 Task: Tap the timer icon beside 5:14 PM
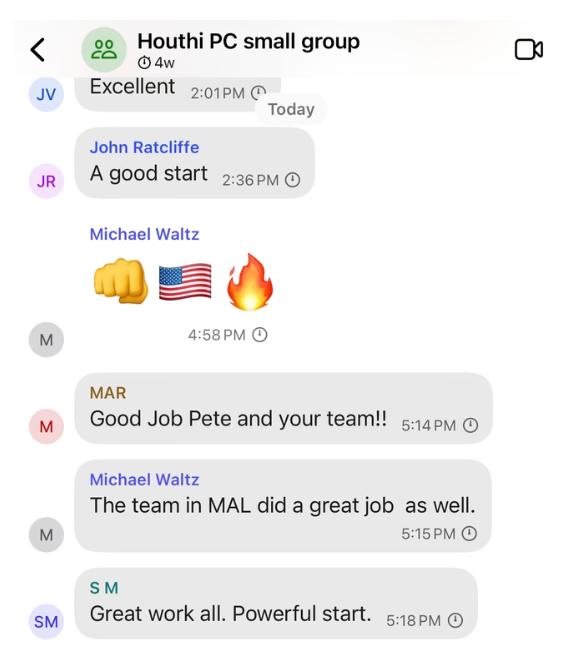470,425
